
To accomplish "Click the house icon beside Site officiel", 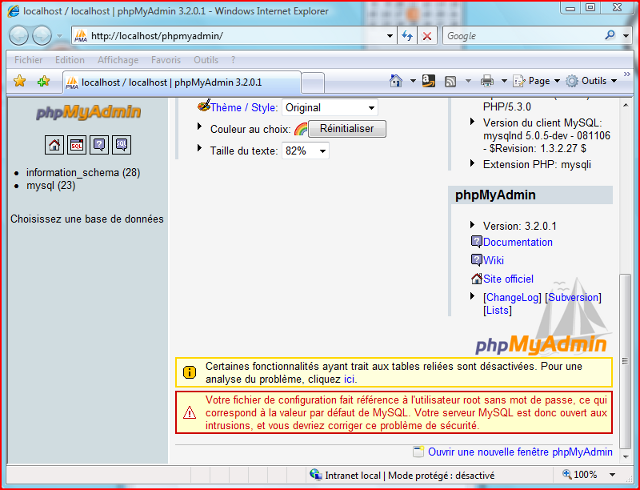I will [x=476, y=278].
